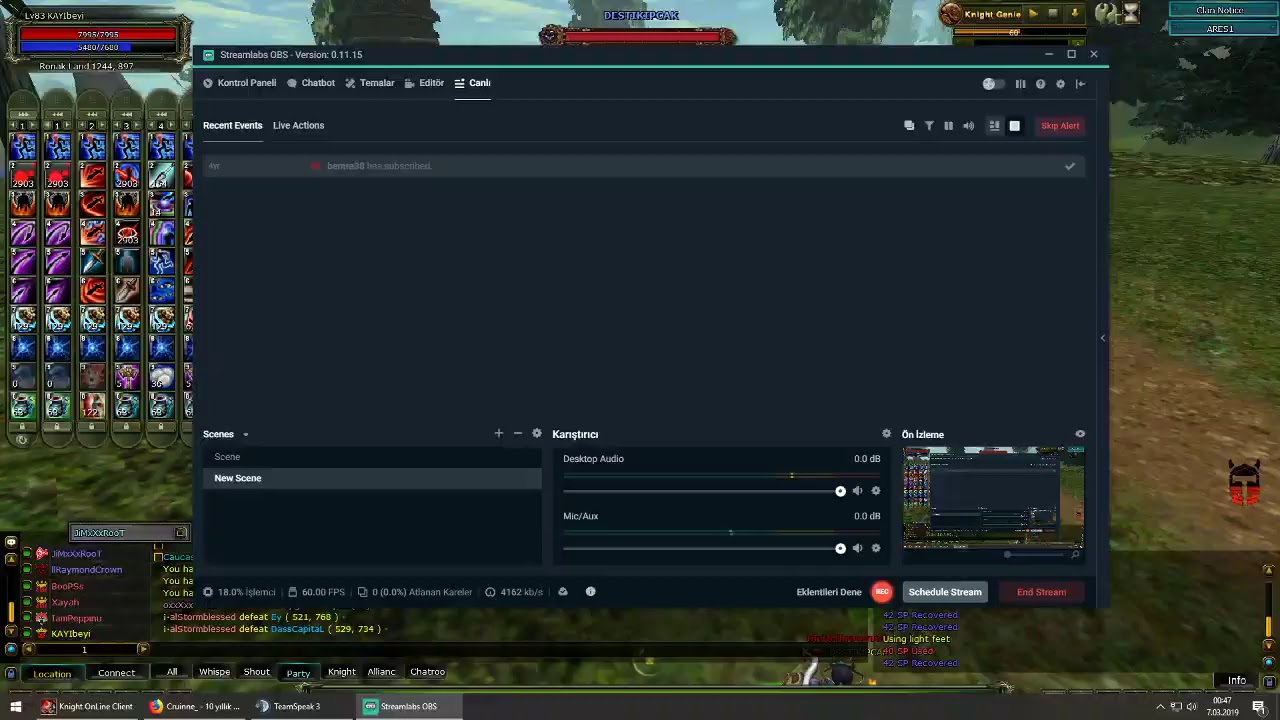The height and width of the screenshot is (720, 1280).
Task: Open the Windows Start button
Action: (x=16, y=706)
